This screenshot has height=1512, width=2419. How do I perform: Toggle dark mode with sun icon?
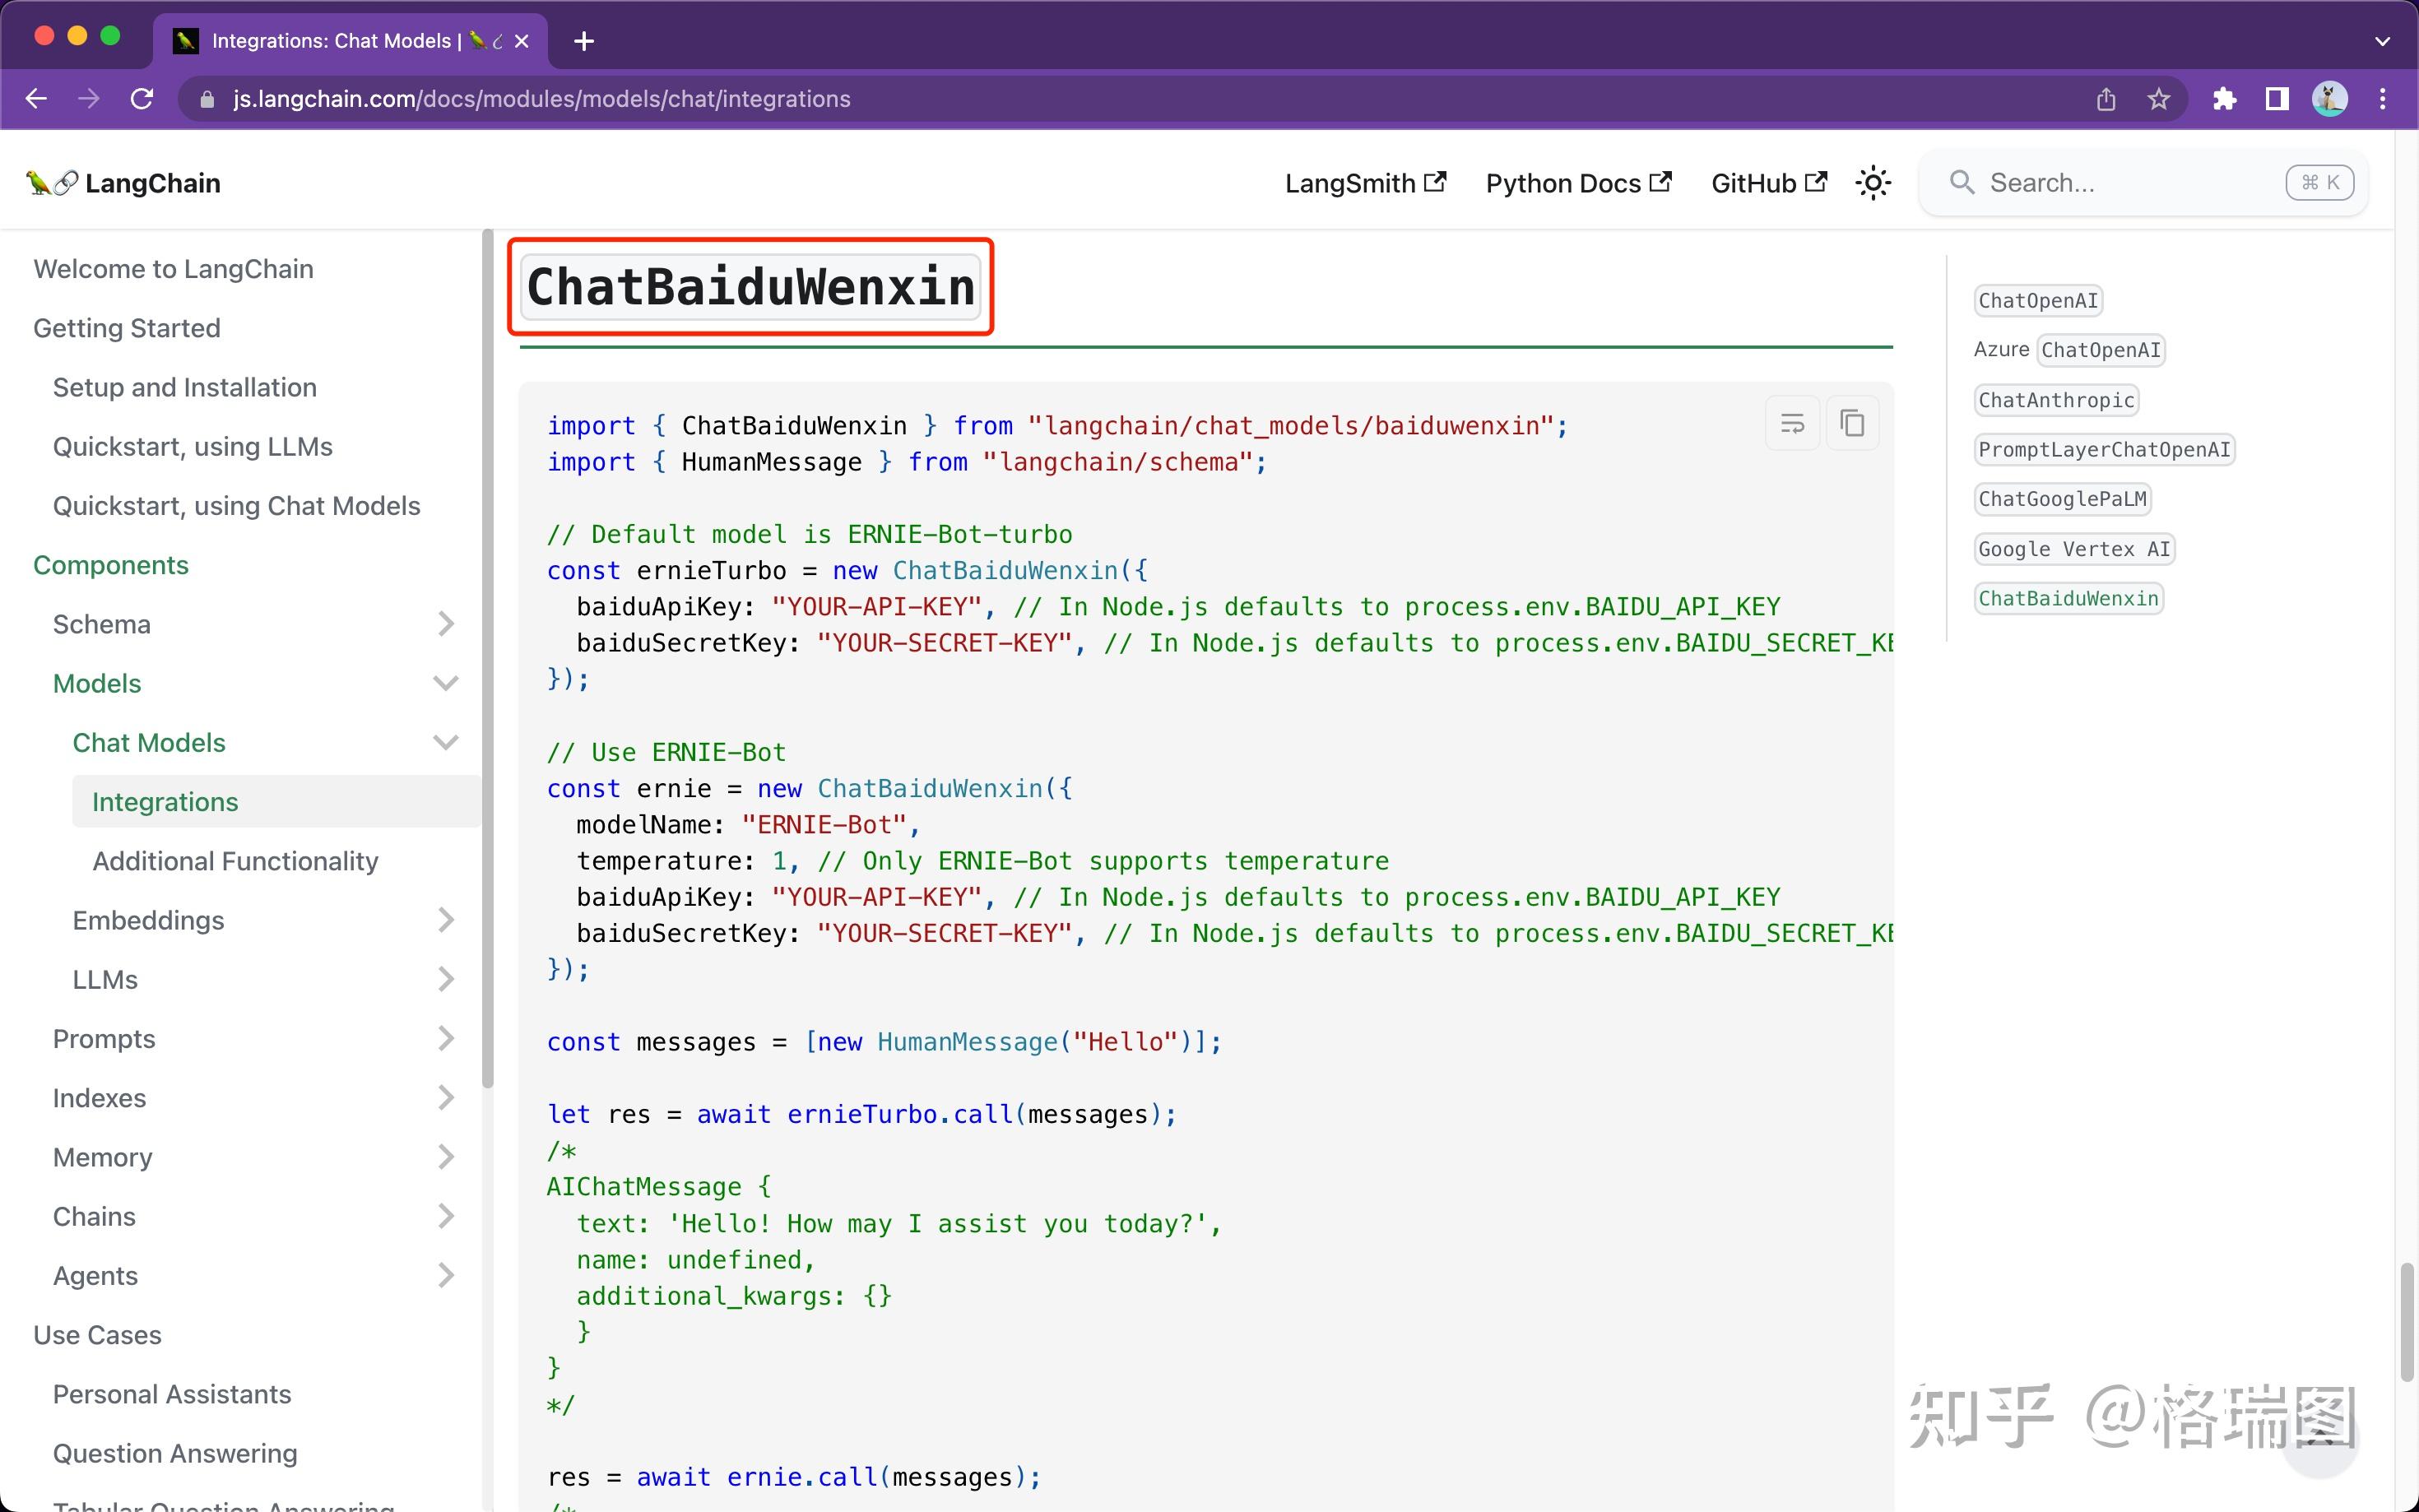point(1873,183)
